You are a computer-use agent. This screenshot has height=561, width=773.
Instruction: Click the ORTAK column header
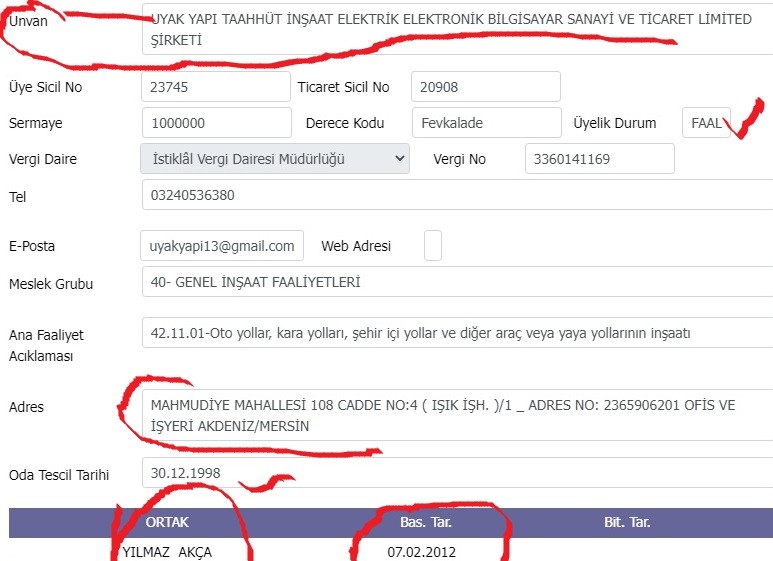tap(167, 523)
